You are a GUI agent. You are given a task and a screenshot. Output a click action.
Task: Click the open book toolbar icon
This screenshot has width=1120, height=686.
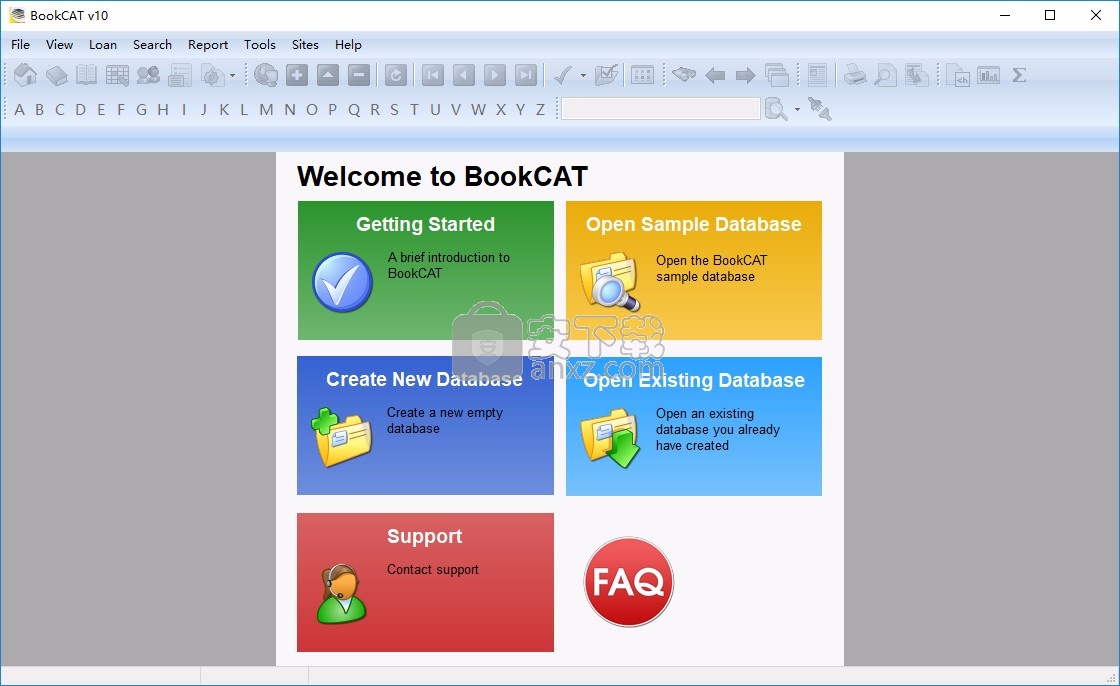coord(86,75)
